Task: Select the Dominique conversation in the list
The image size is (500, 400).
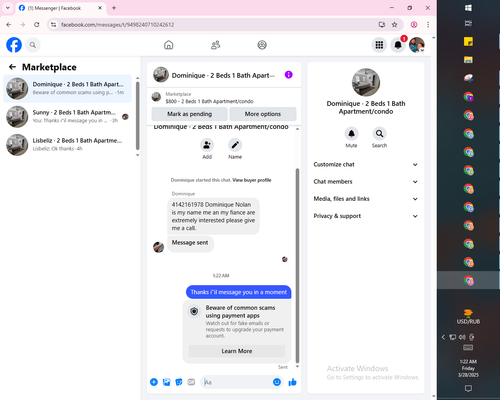Action: coord(67,89)
